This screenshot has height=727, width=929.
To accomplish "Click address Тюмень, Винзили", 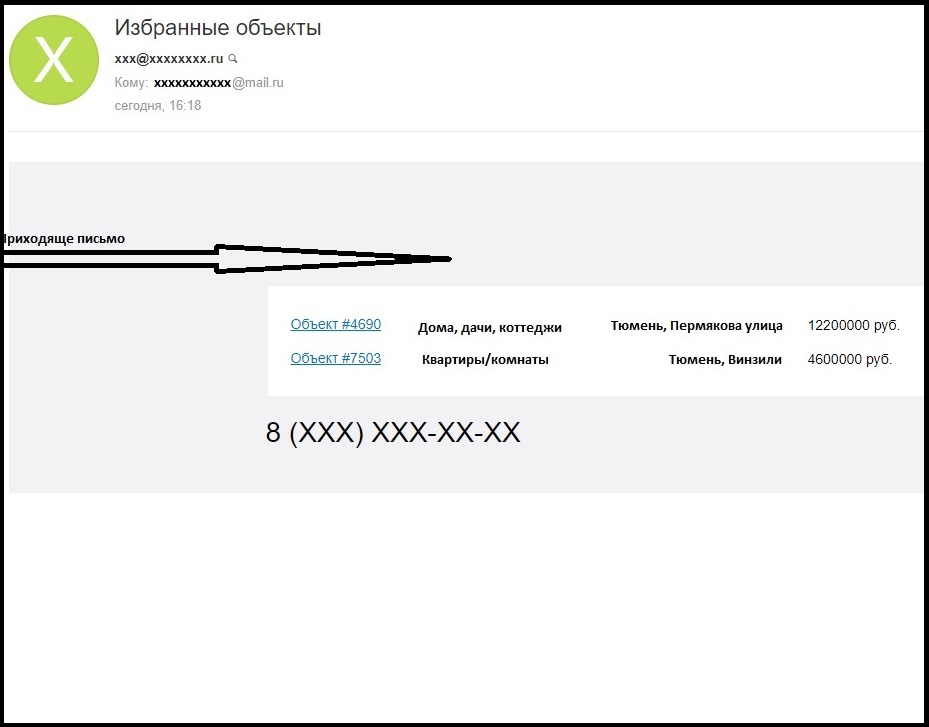I will [x=725, y=360].
